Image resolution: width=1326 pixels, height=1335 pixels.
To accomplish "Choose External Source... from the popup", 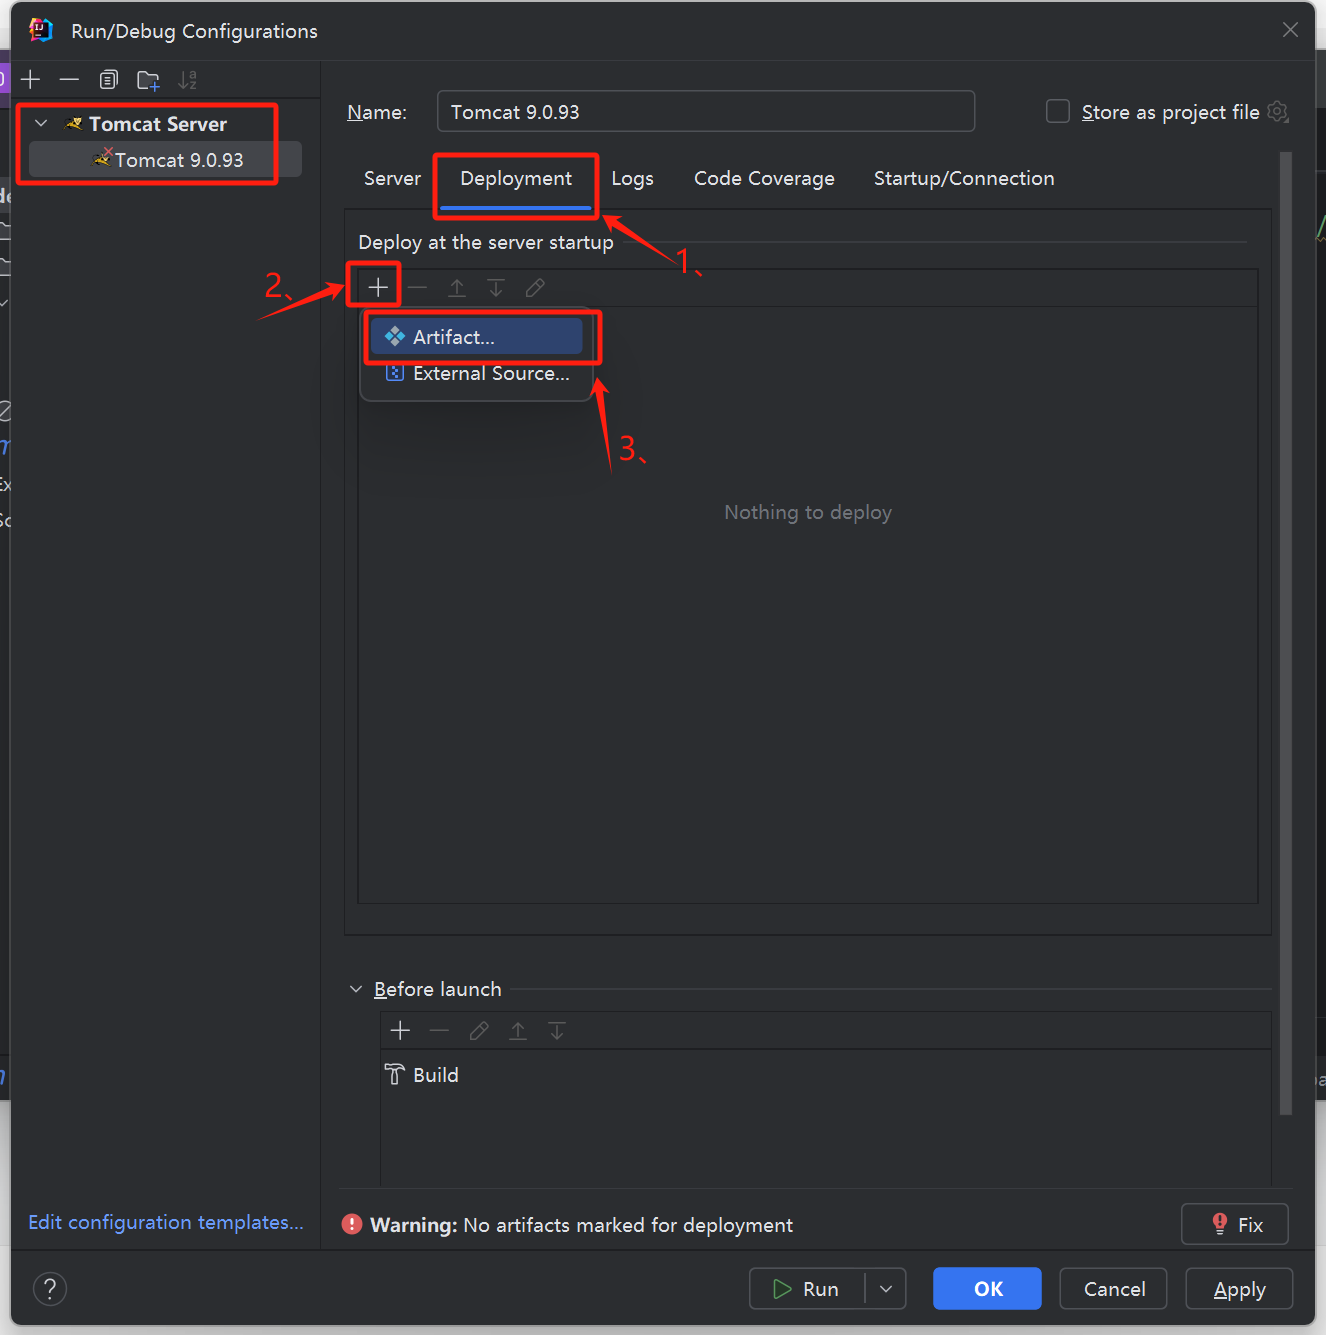I will tap(476, 373).
